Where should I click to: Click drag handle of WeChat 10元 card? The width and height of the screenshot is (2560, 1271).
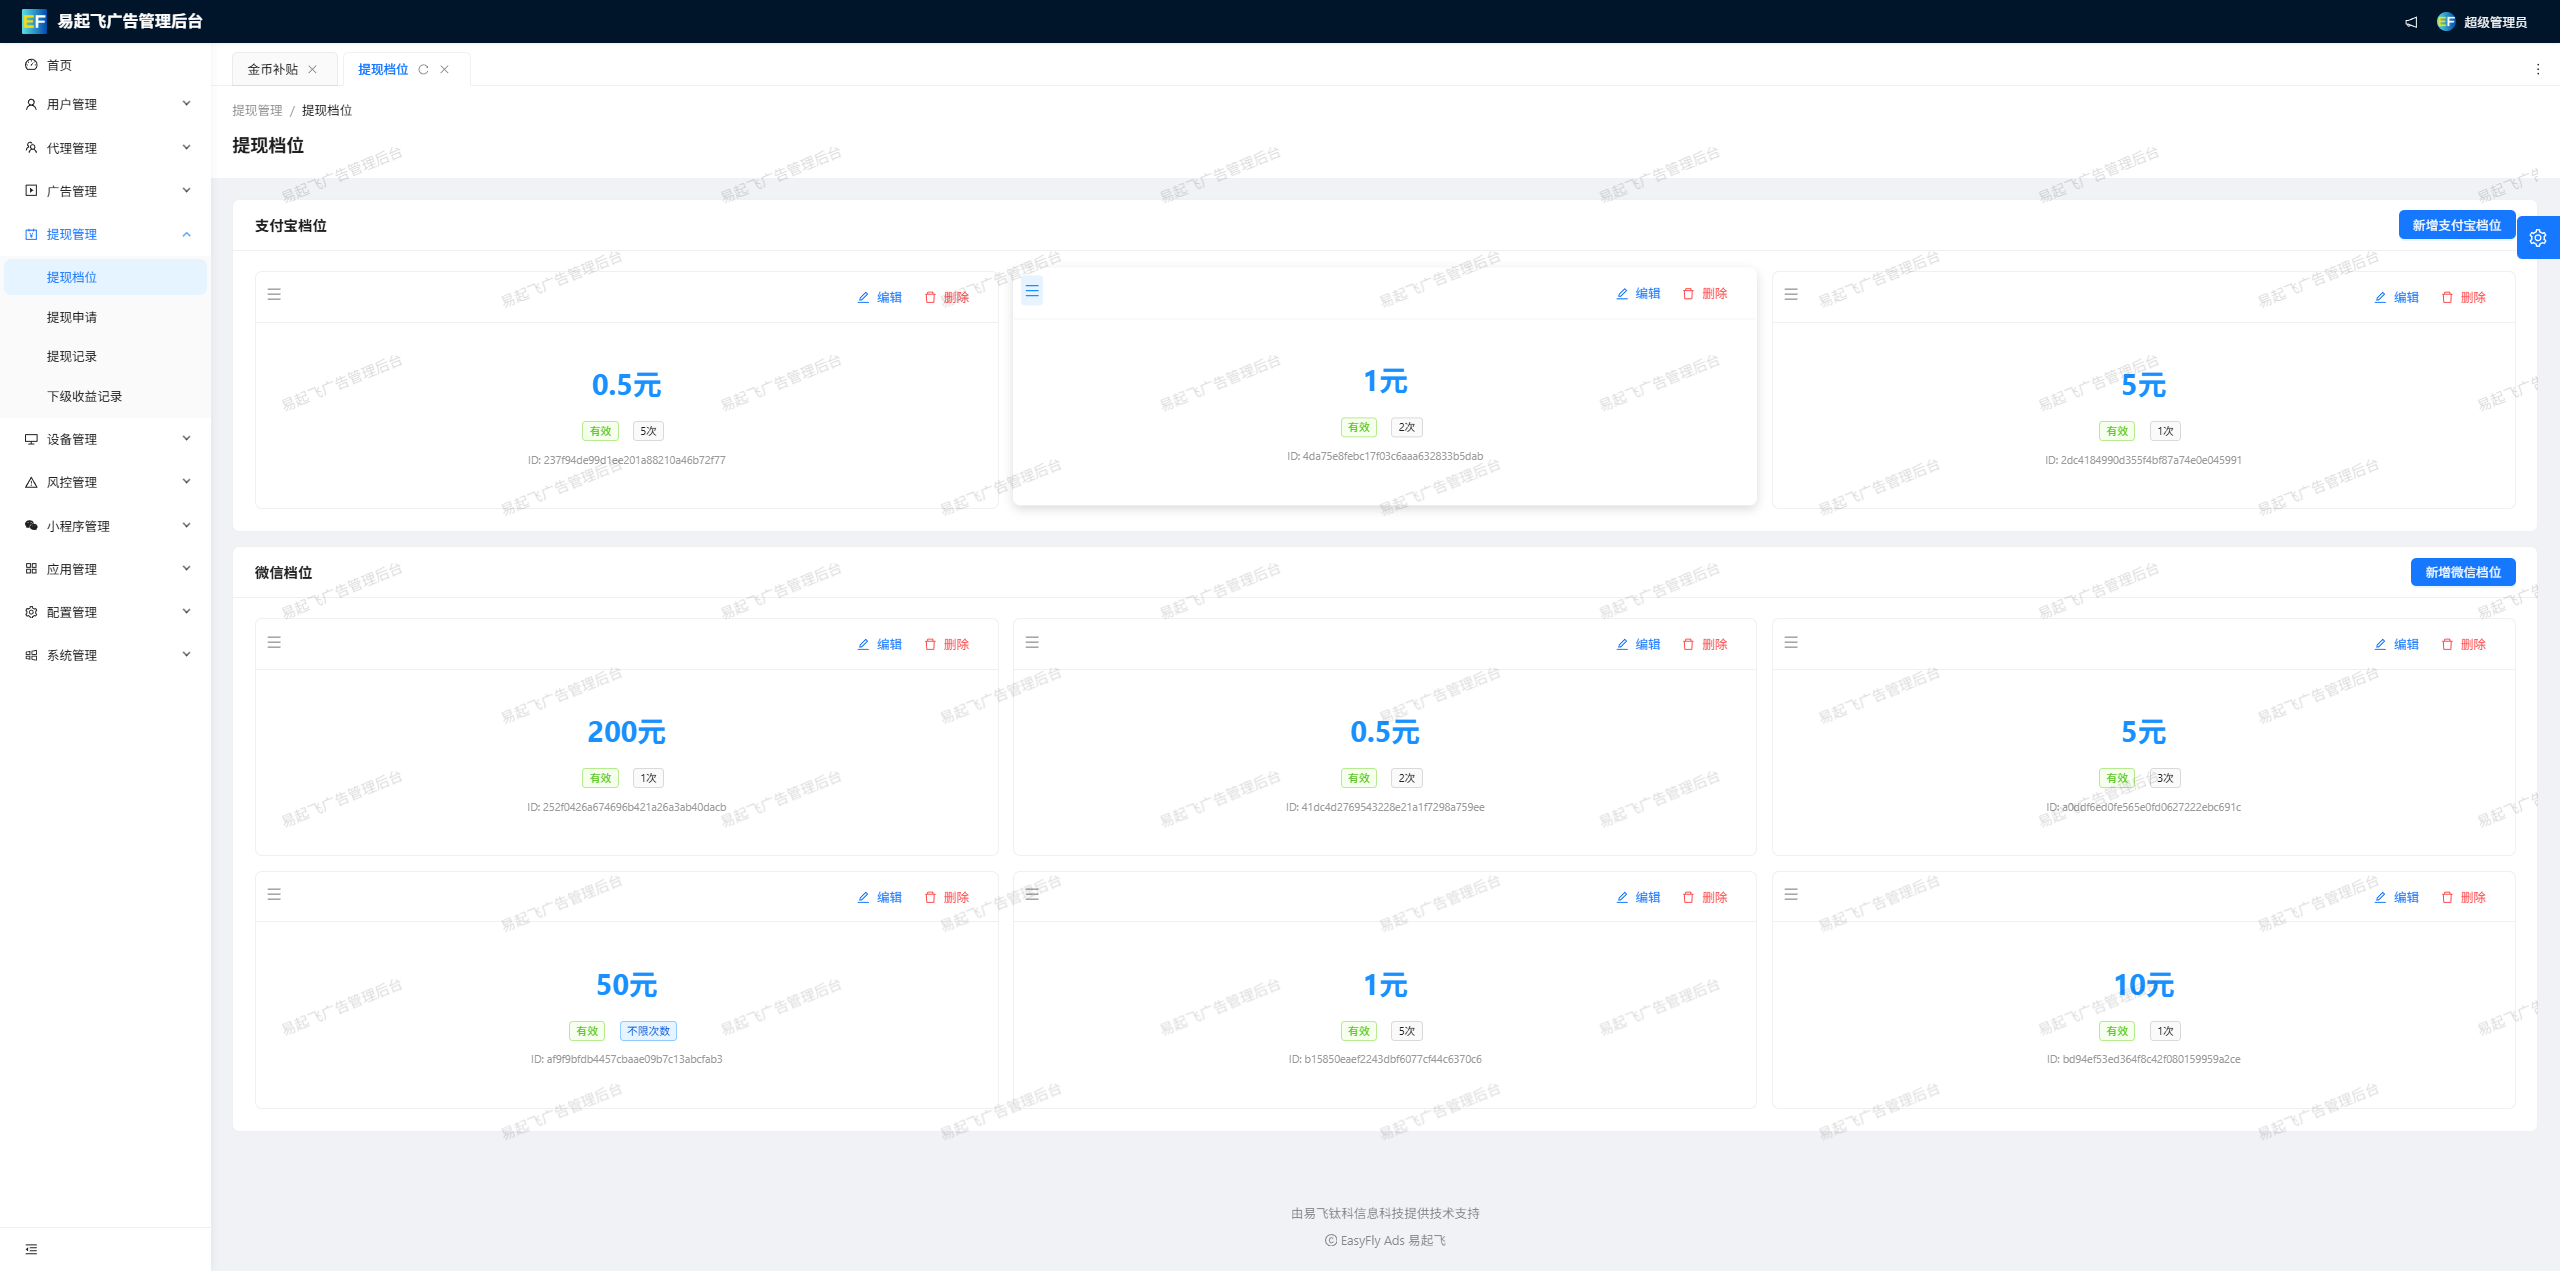[1791, 894]
